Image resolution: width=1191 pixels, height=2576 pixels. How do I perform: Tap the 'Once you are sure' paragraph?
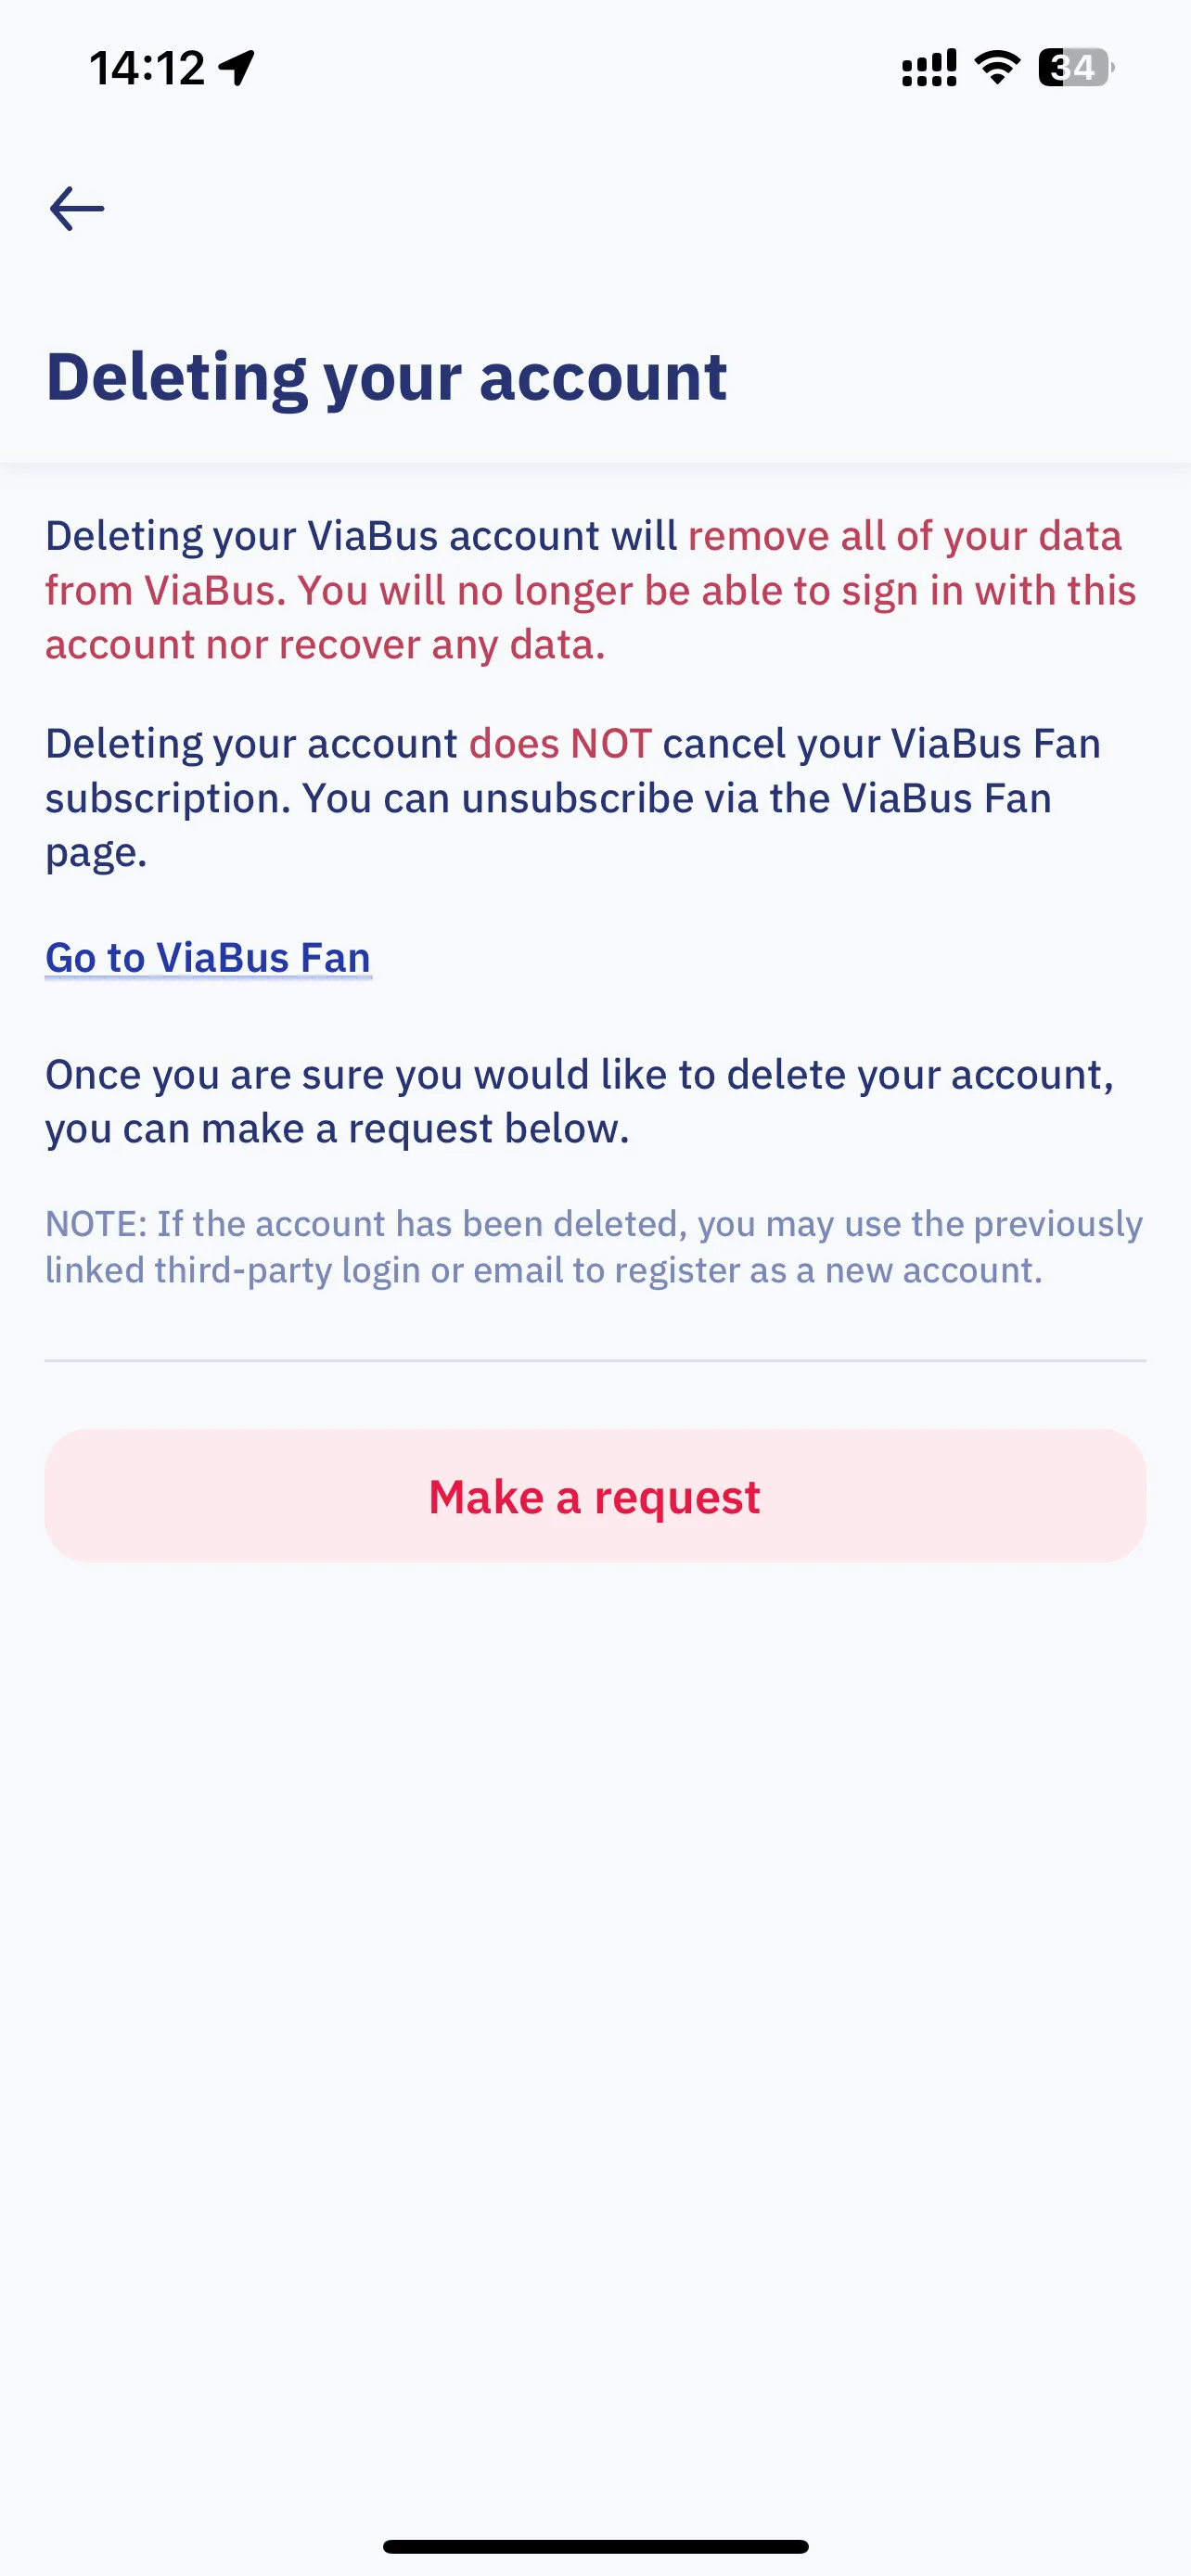click(x=580, y=1101)
